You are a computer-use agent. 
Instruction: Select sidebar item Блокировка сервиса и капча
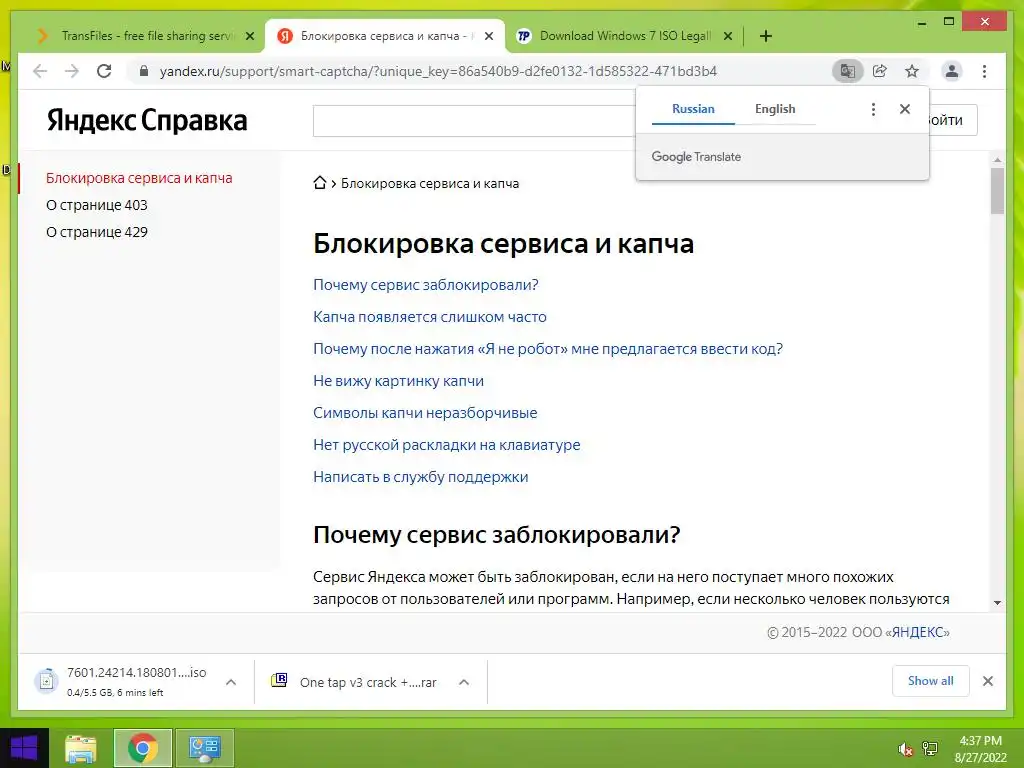(x=139, y=178)
